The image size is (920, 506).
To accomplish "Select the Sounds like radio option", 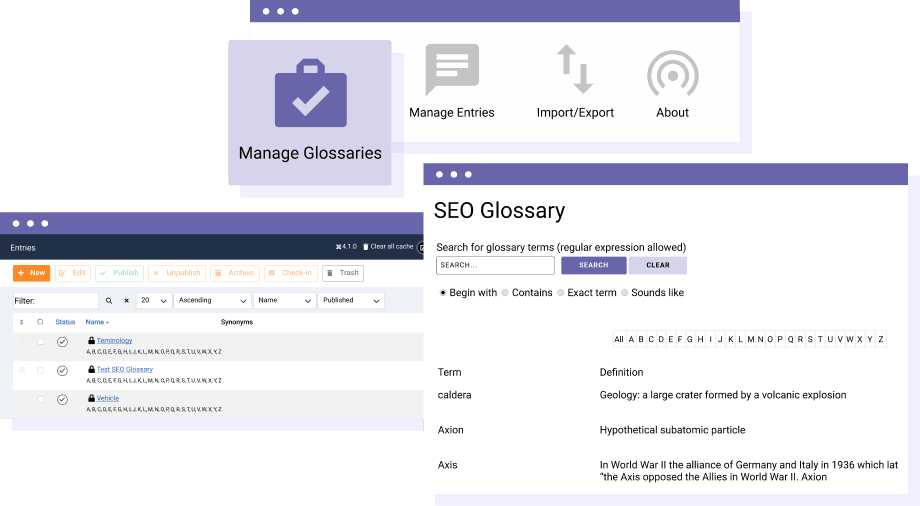I will tap(625, 293).
